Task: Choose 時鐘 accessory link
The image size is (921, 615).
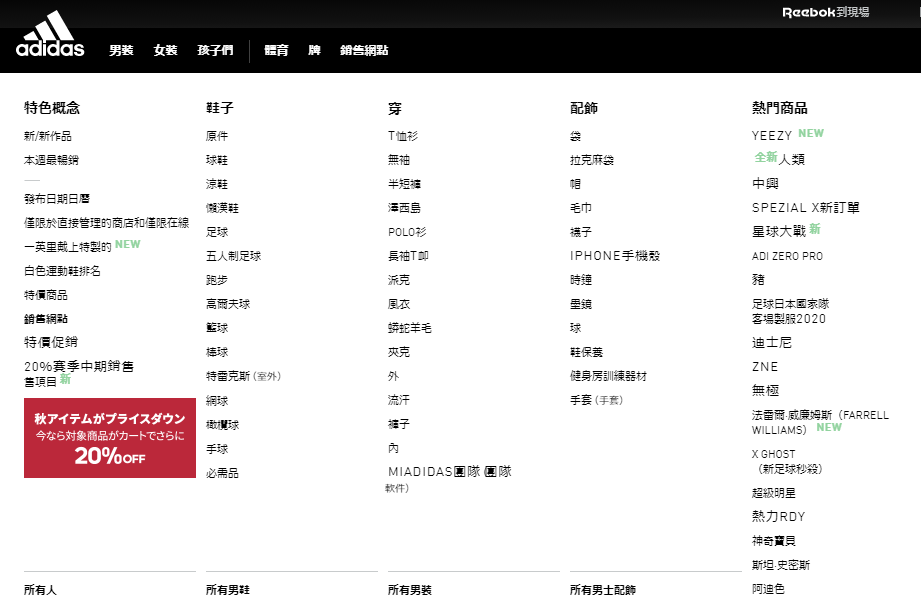Action: click(581, 280)
